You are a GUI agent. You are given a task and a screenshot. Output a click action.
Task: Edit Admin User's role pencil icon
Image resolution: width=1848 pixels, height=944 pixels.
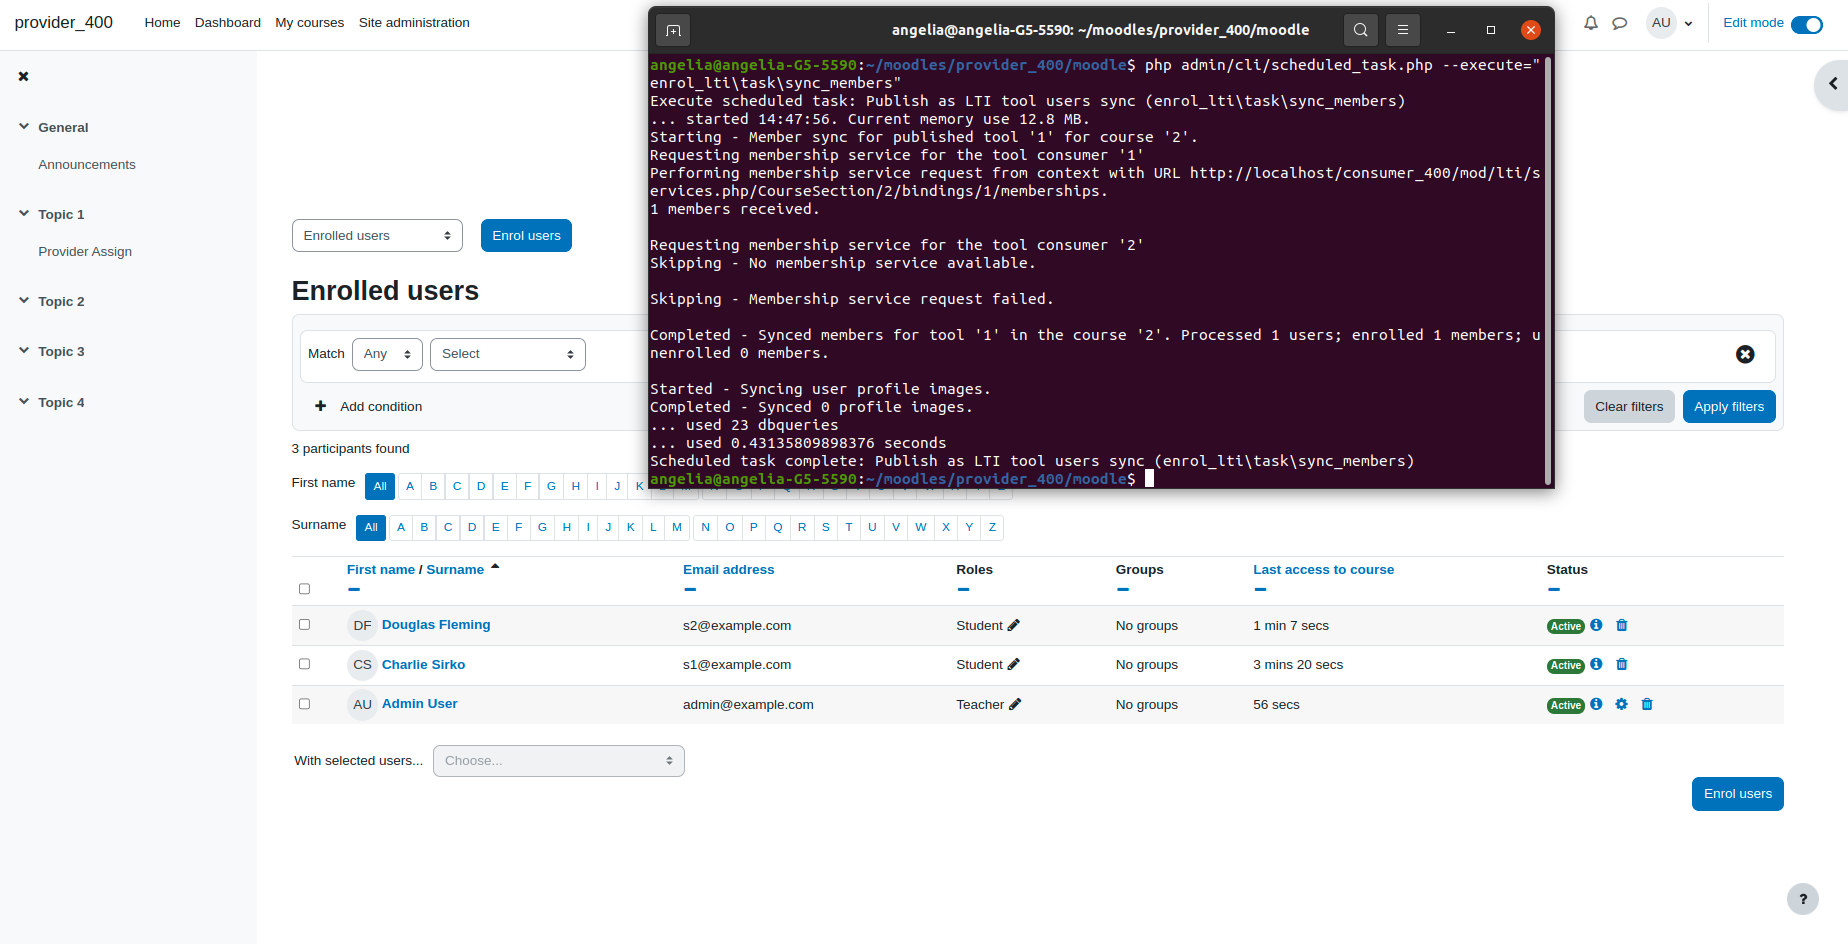point(1015,704)
